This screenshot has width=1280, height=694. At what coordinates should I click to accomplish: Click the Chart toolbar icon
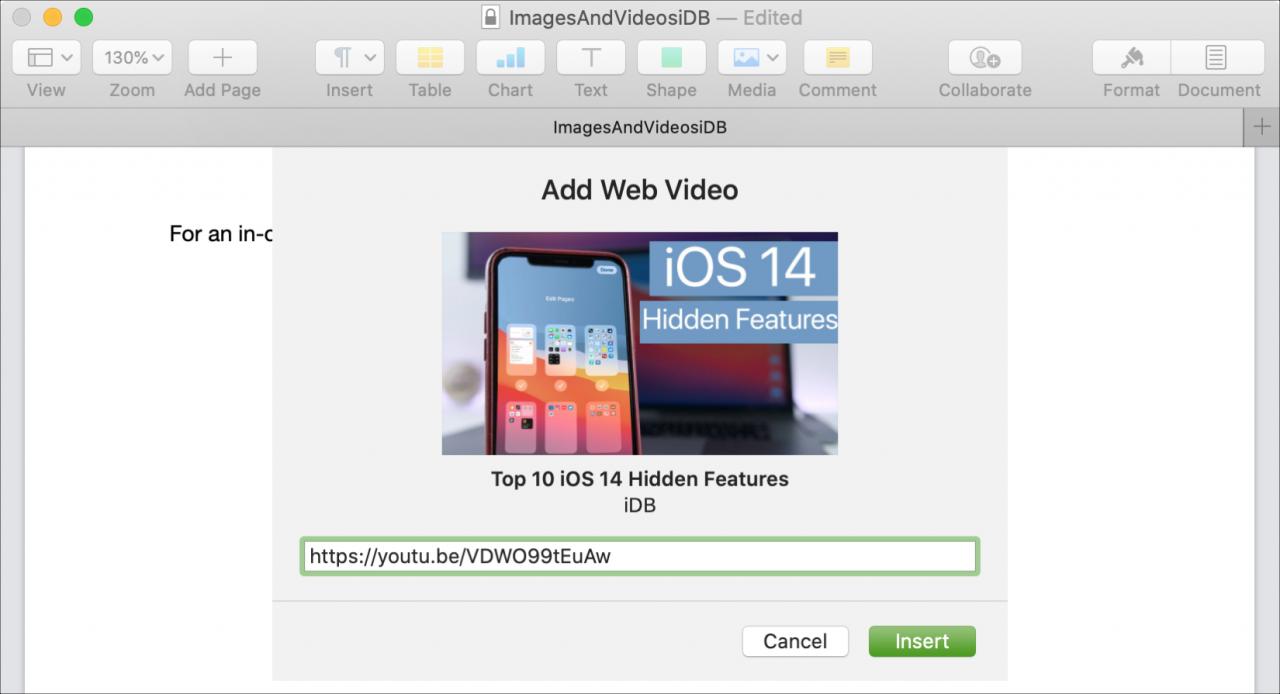[510, 58]
